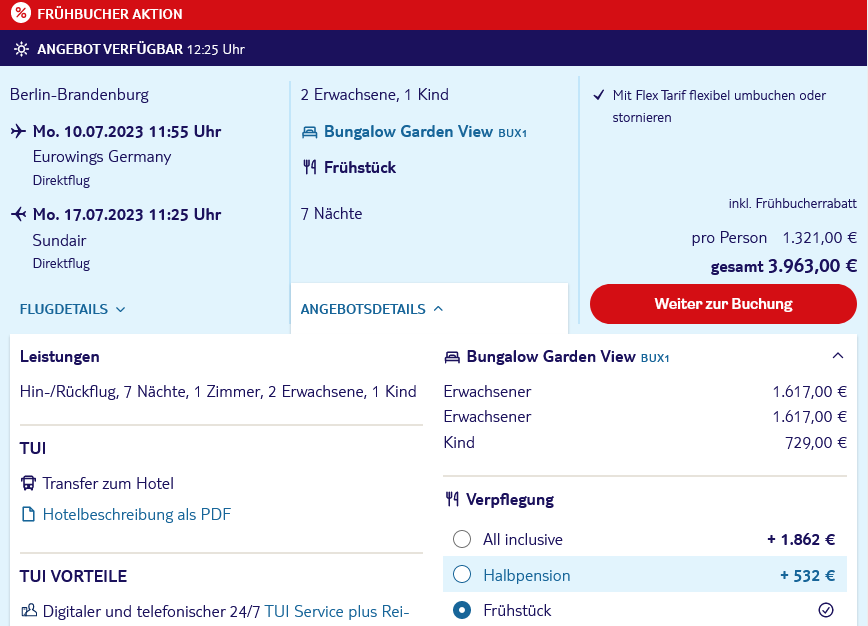Click Weiter zur Buchung button

pyautogui.click(x=723, y=304)
